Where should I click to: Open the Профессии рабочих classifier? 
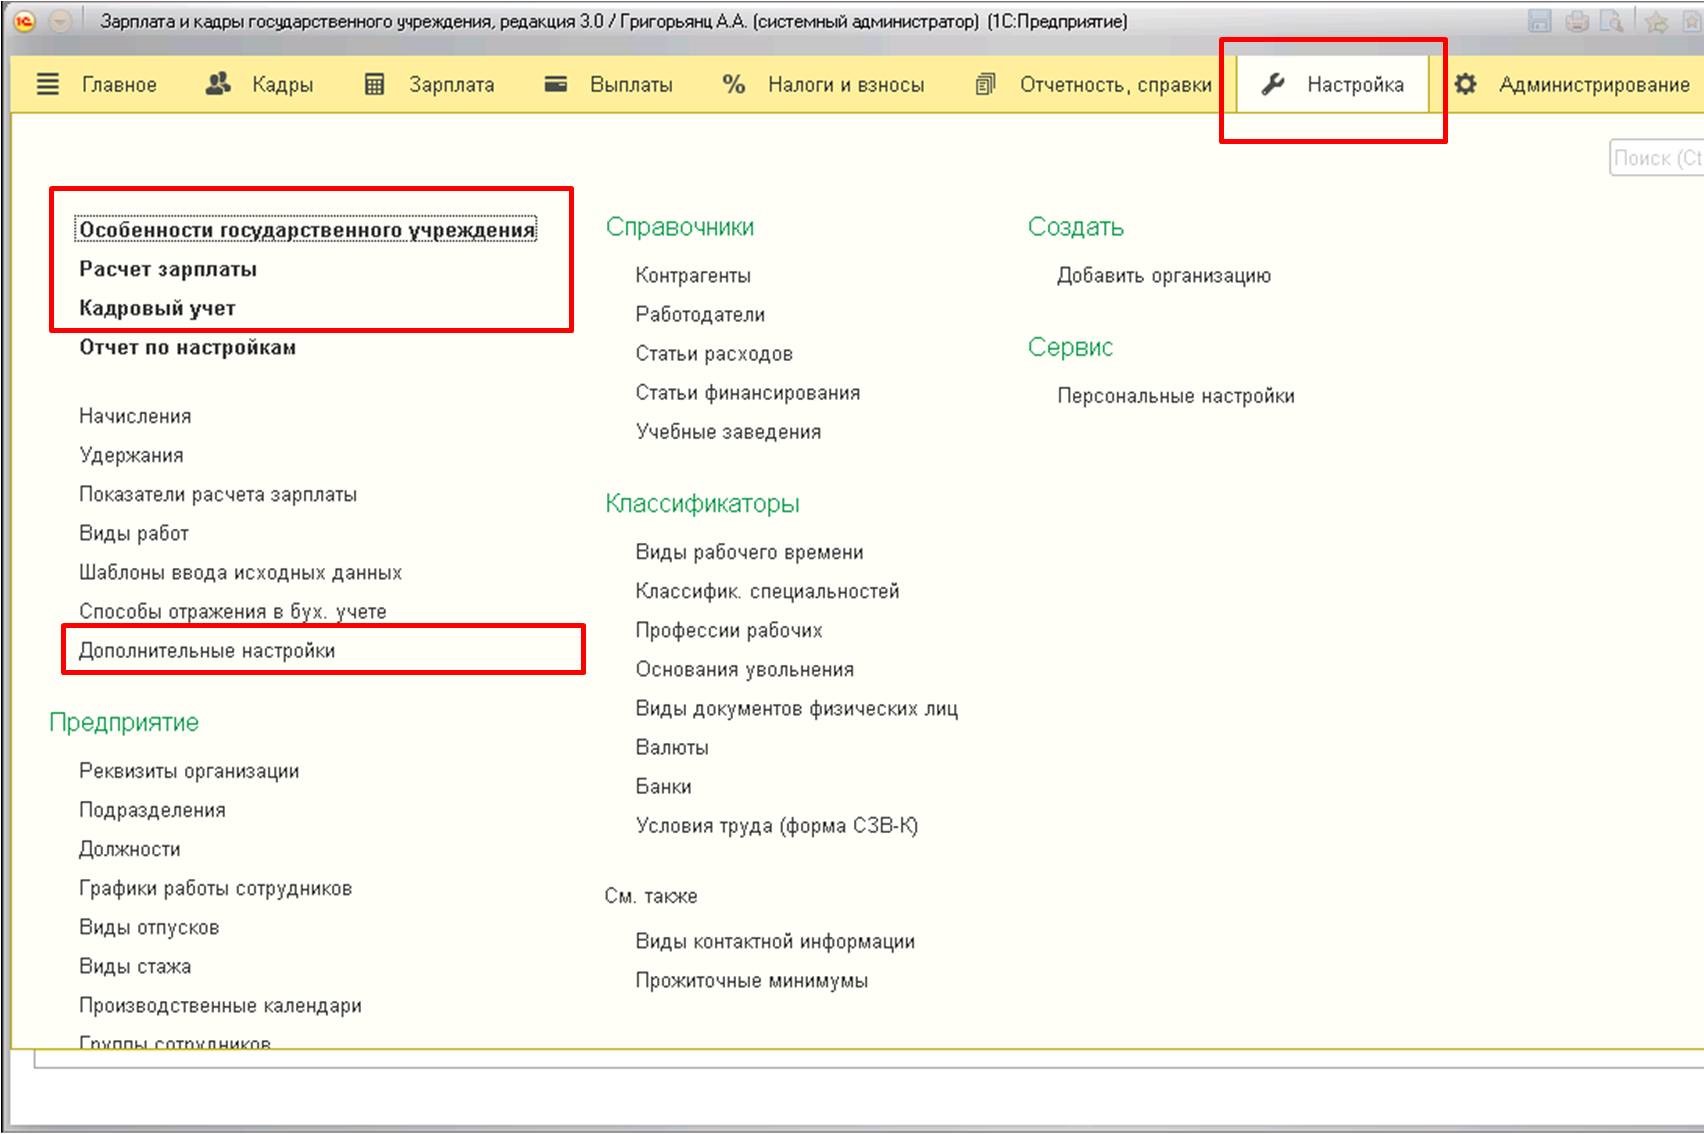coord(729,630)
